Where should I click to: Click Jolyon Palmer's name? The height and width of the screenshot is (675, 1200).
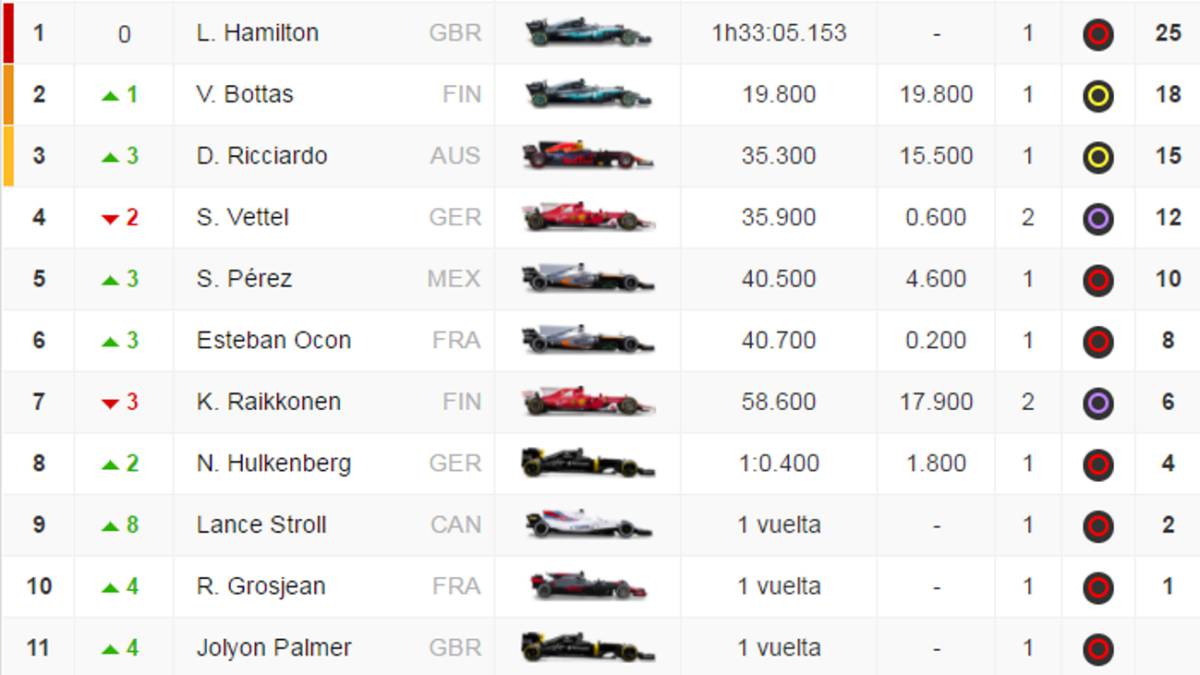point(273,648)
